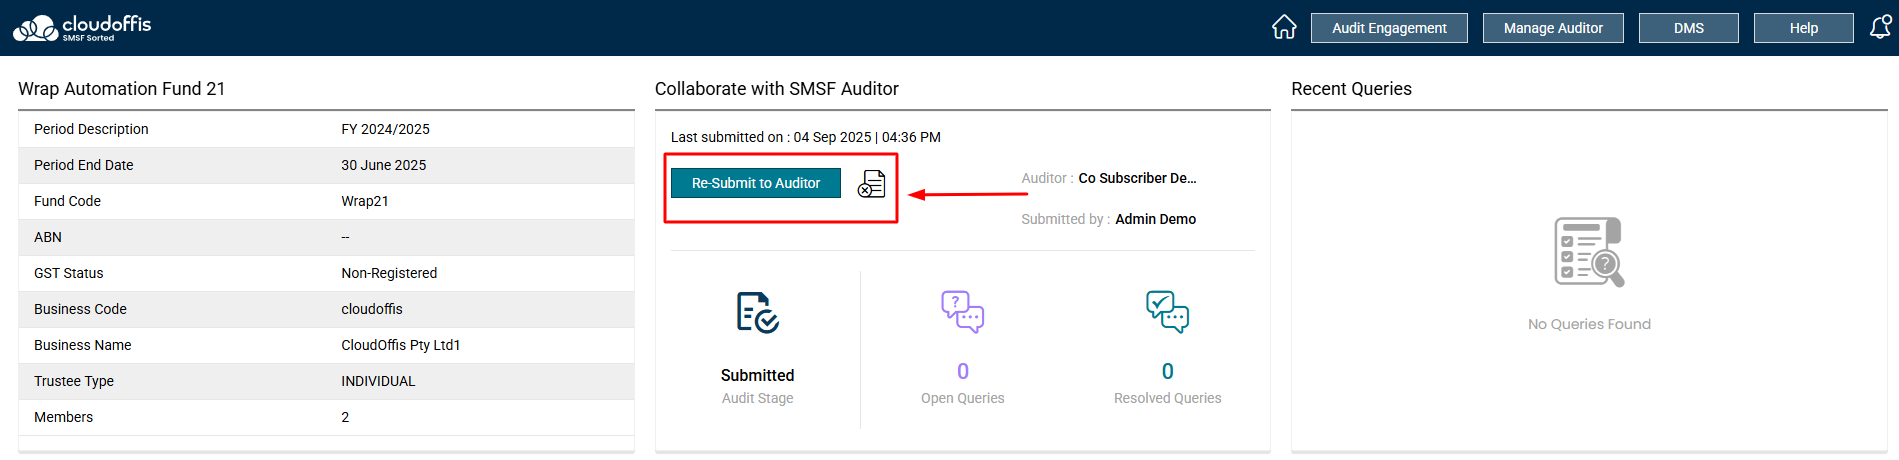
Task: Go to home via house icon
Action: (x=1284, y=28)
